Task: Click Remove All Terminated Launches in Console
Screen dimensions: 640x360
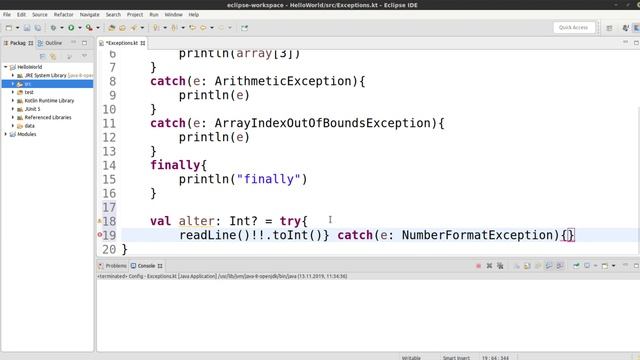Action: 500,266
